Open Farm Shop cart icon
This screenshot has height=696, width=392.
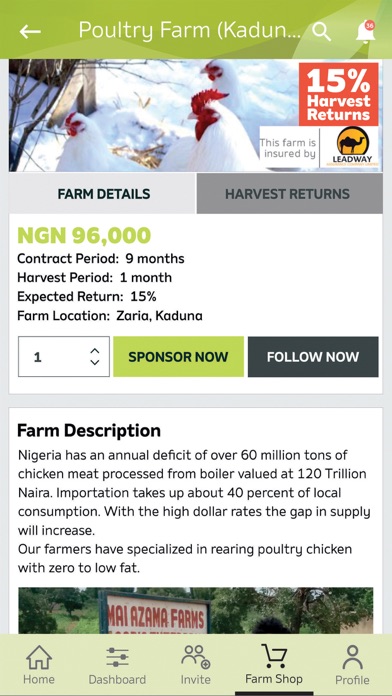coord(274,656)
